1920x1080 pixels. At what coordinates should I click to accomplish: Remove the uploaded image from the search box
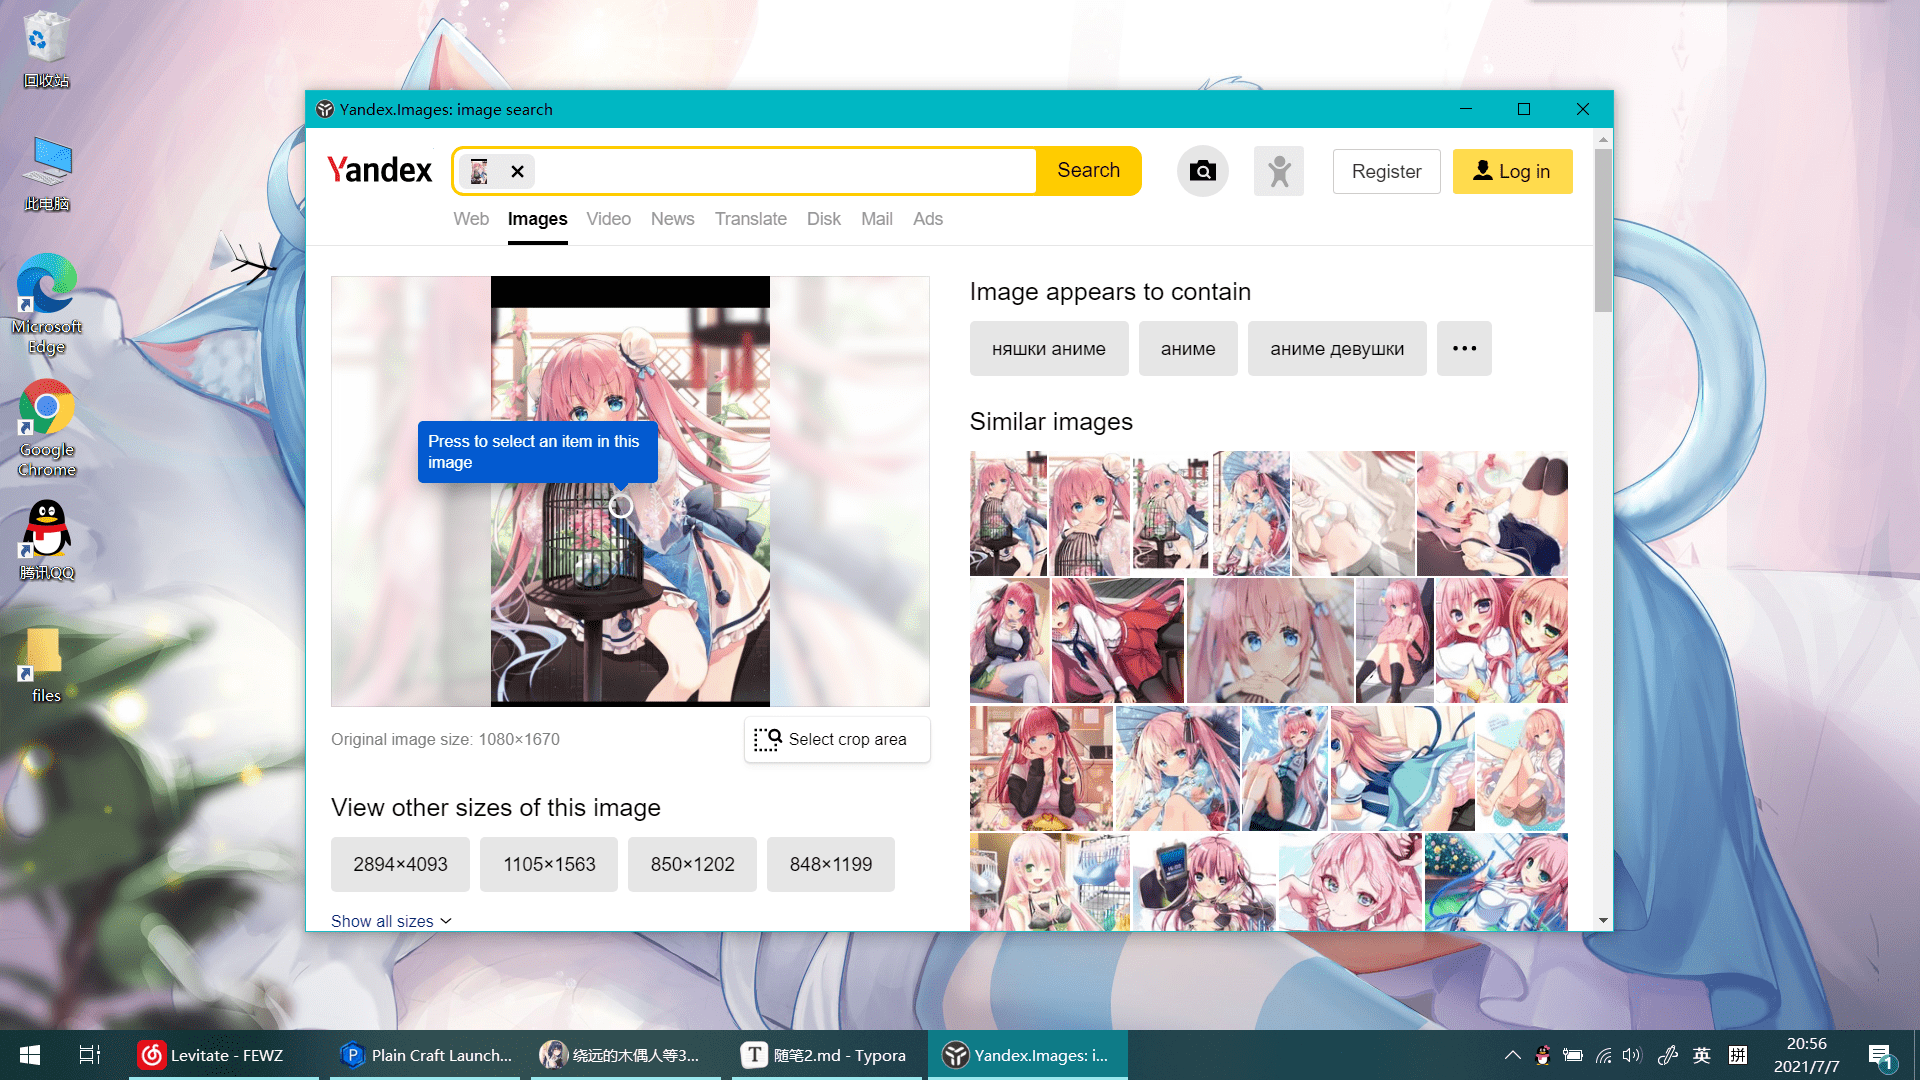[517, 171]
